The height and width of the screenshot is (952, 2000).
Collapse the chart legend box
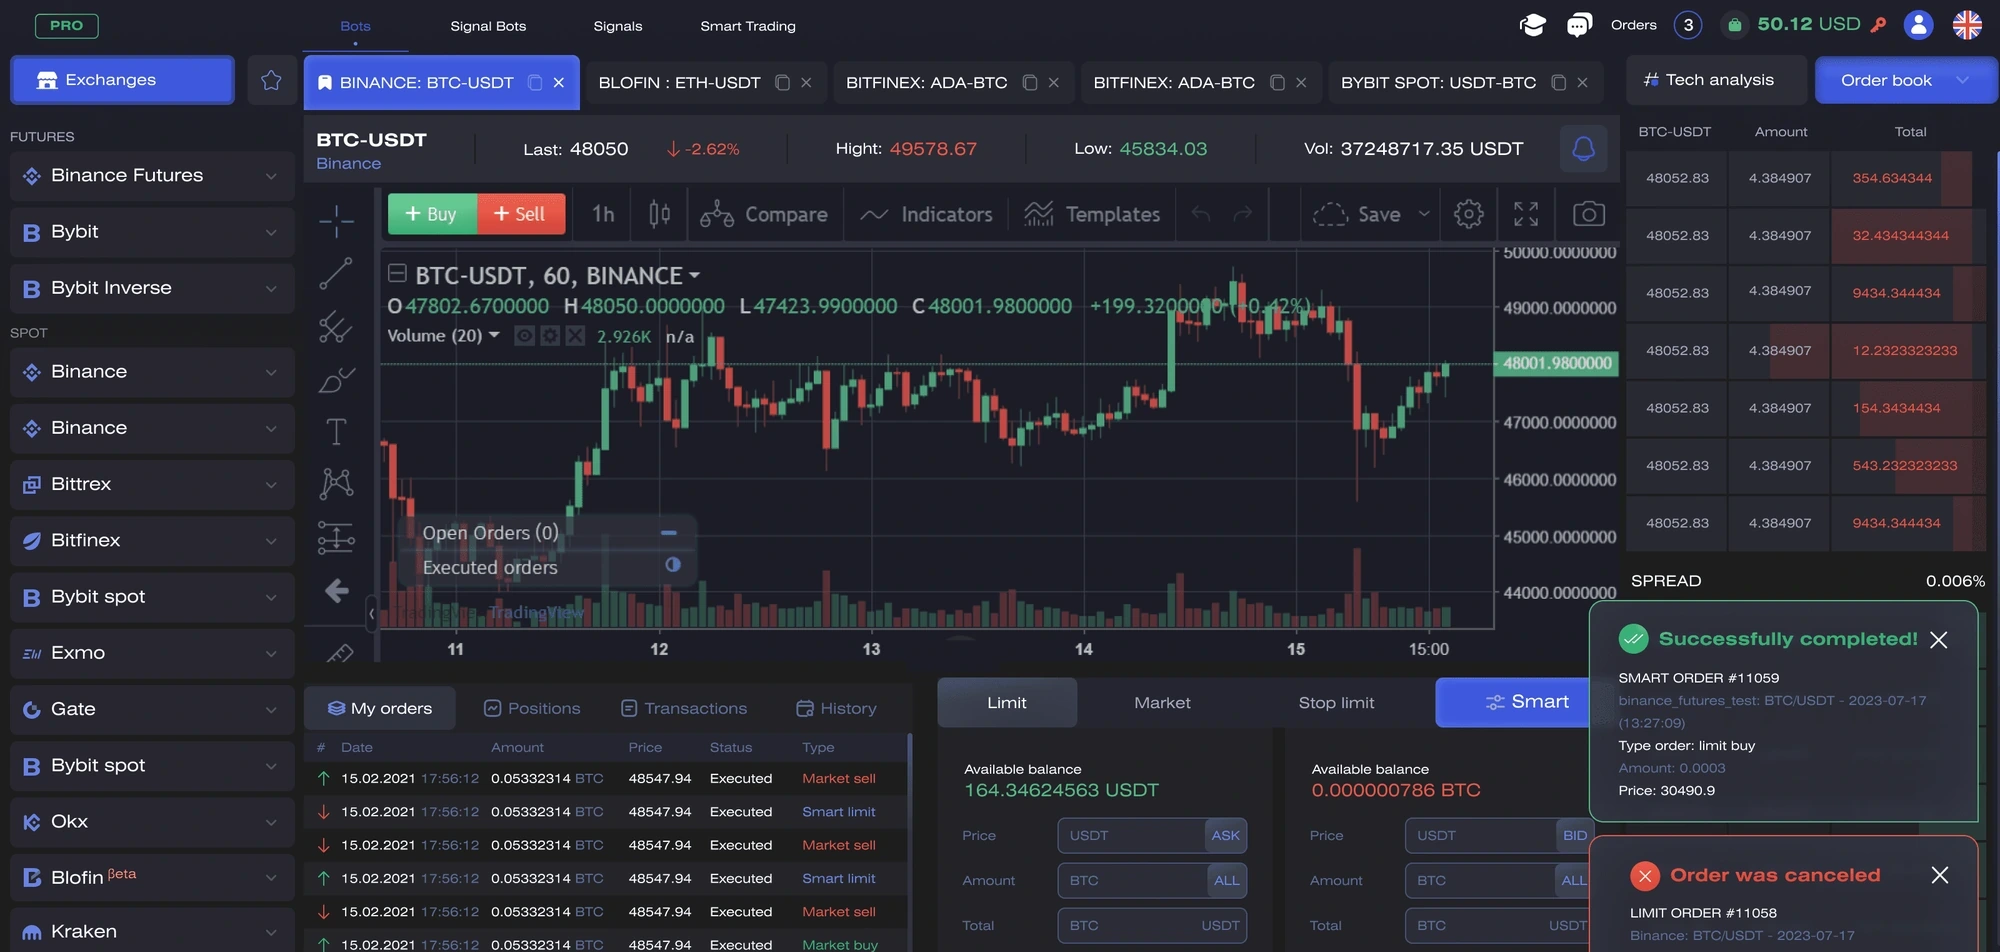397,273
